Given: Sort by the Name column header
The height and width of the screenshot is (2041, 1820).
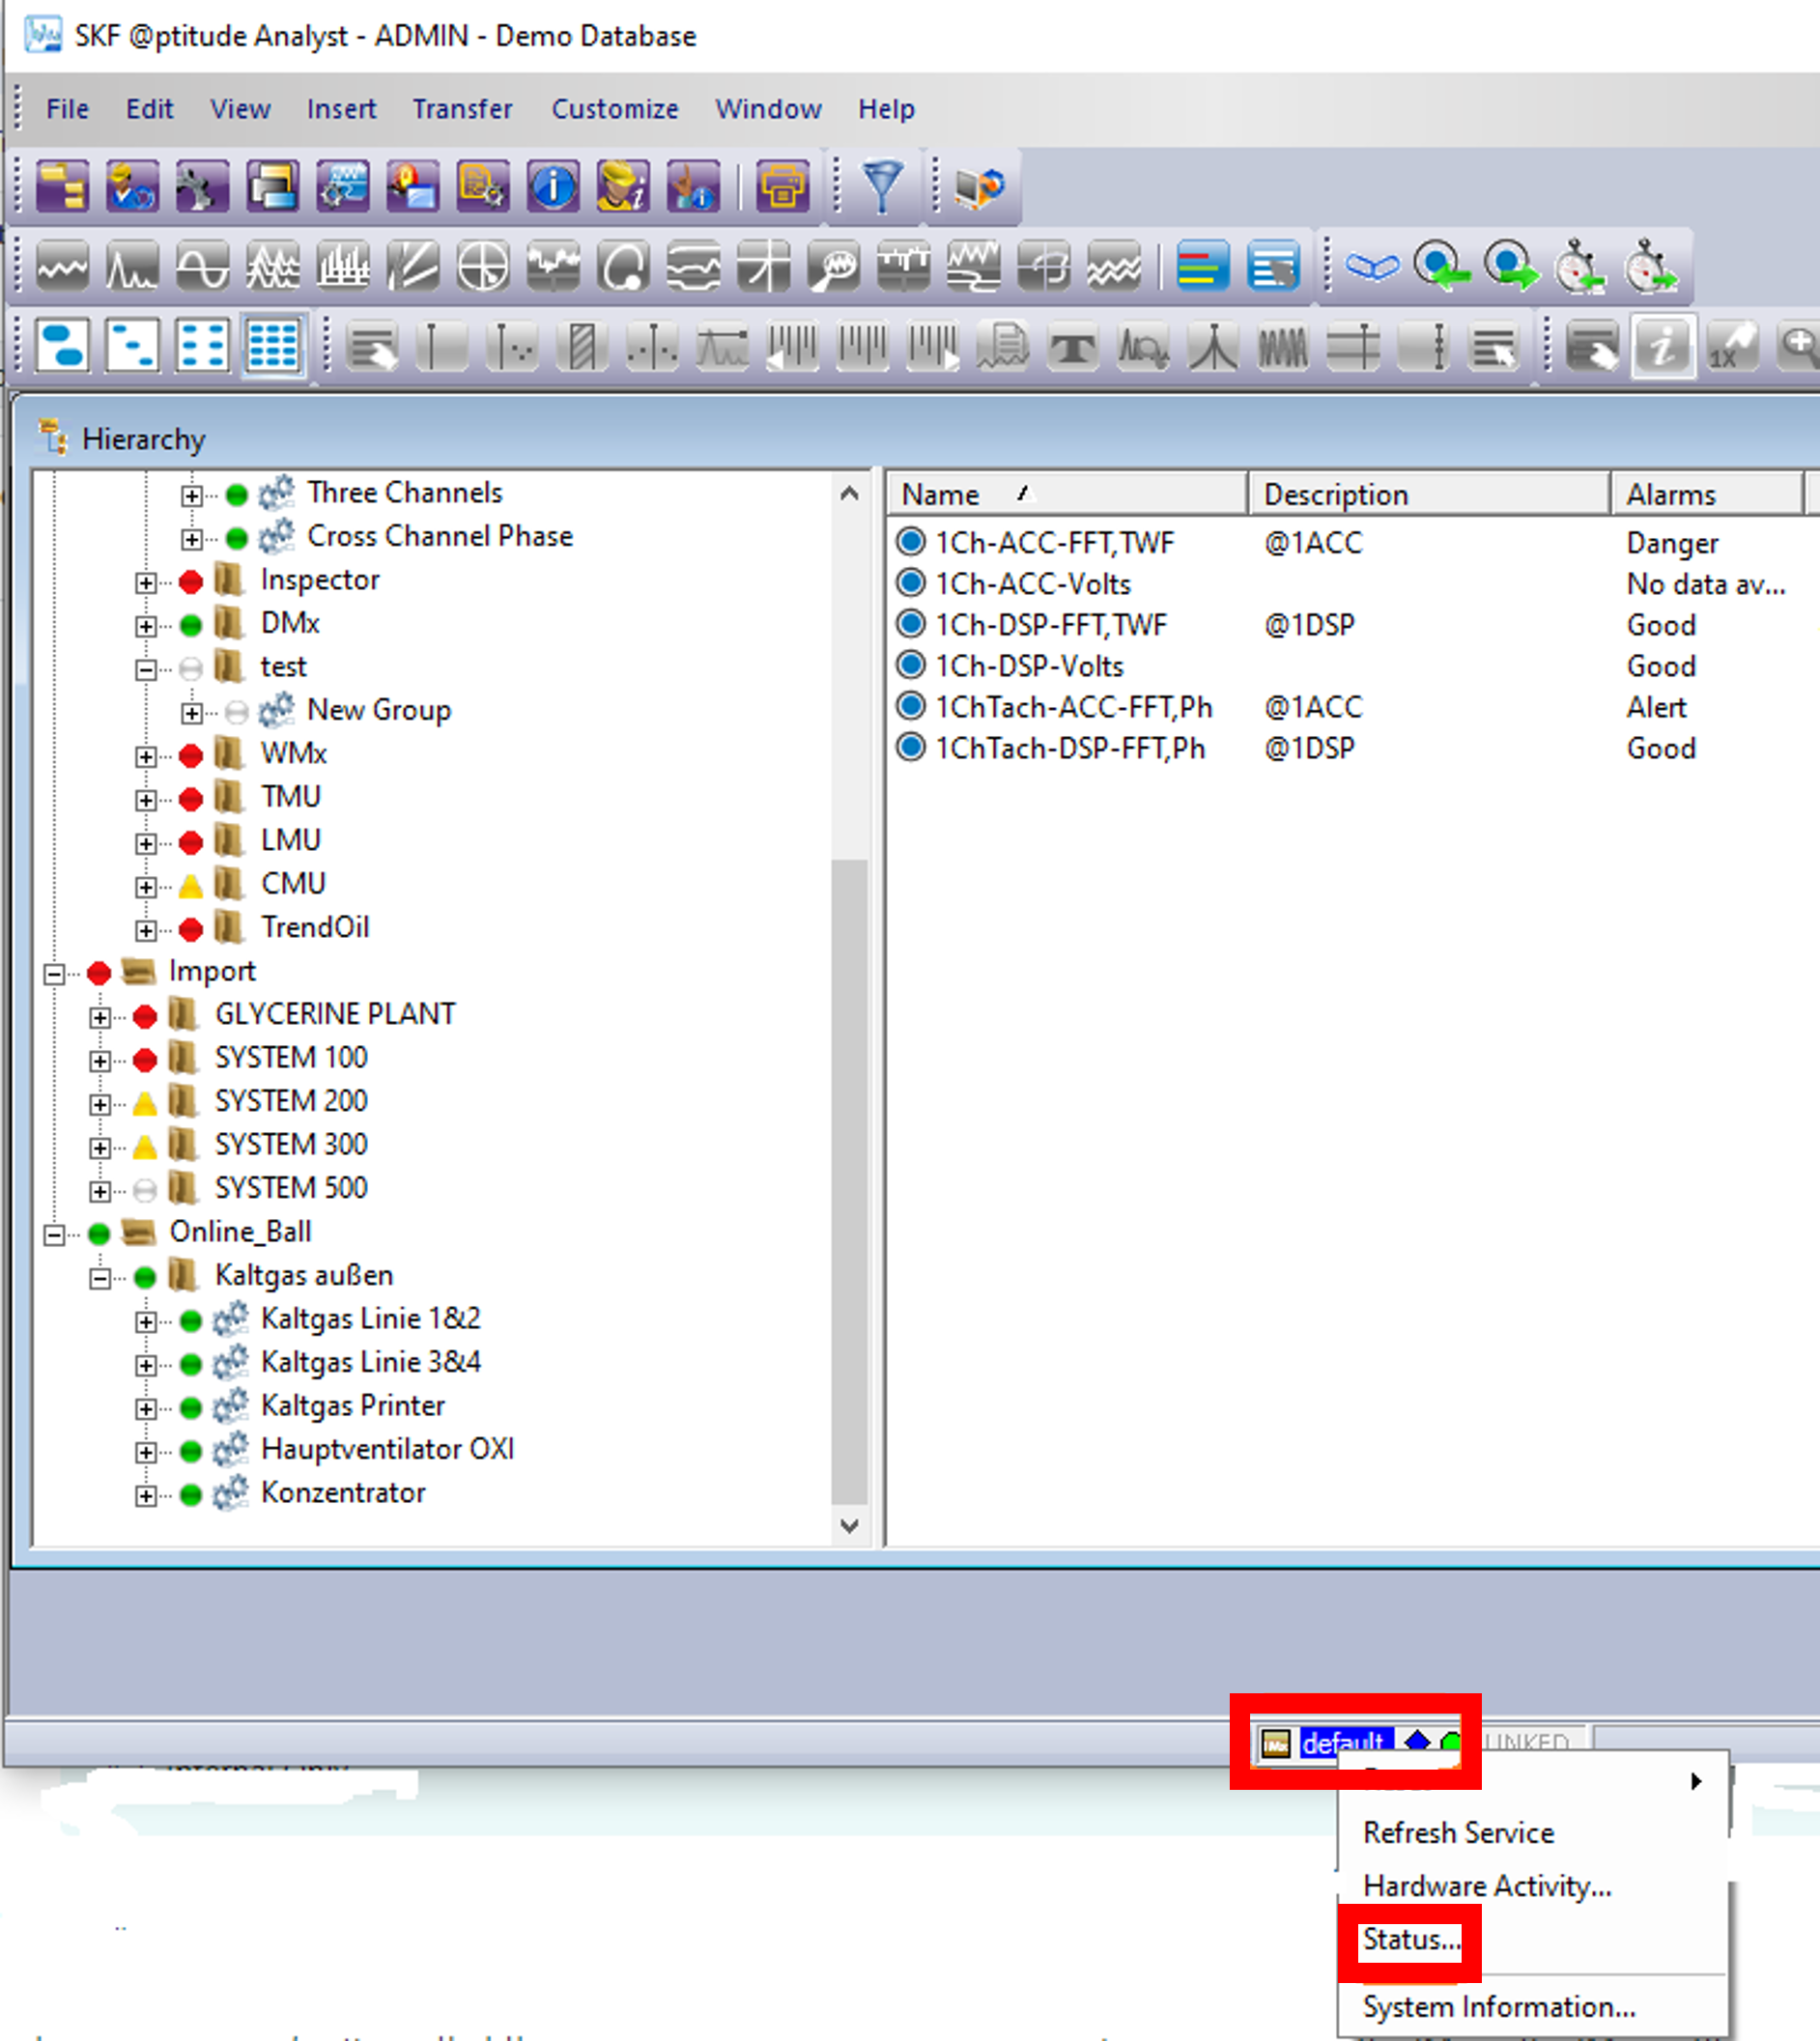Looking at the screenshot, I should [1068, 494].
